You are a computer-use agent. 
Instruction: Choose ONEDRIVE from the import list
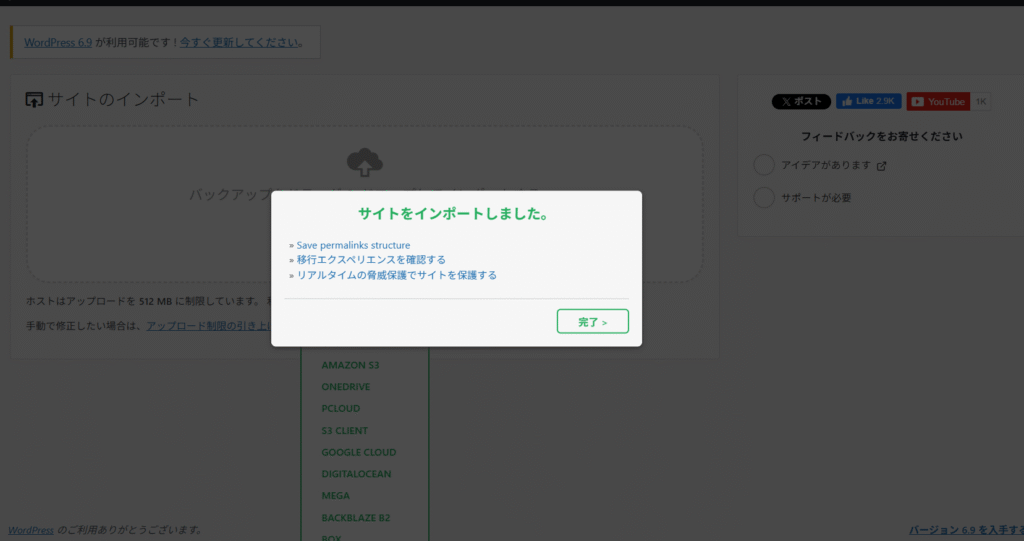[346, 387]
